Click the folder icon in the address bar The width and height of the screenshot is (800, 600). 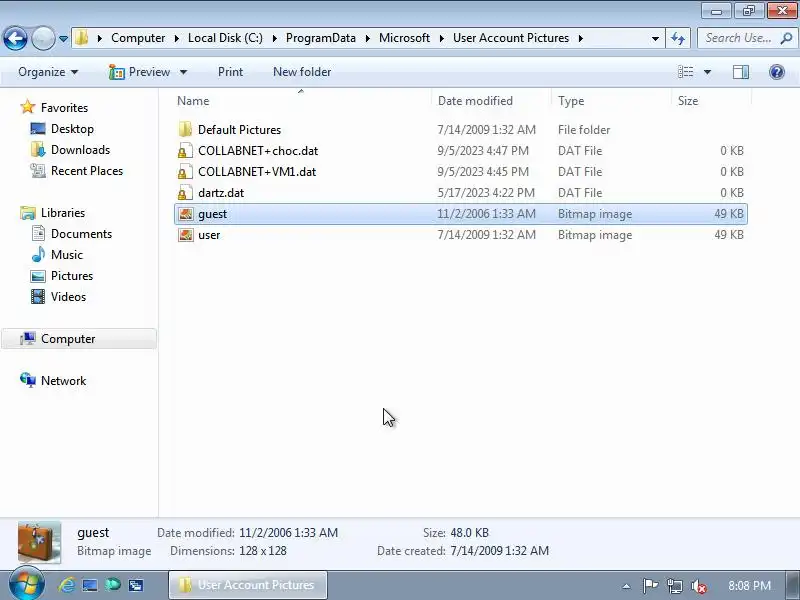click(x=82, y=38)
